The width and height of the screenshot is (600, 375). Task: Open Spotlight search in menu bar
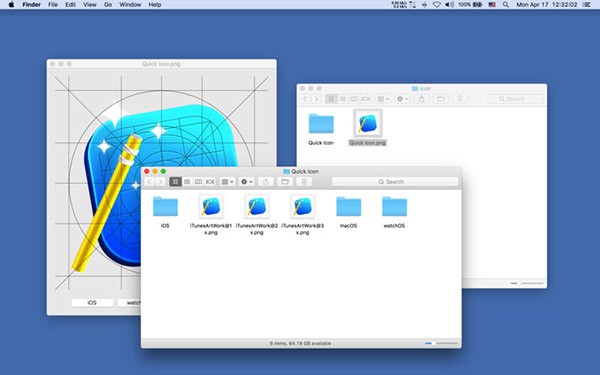tap(506, 5)
